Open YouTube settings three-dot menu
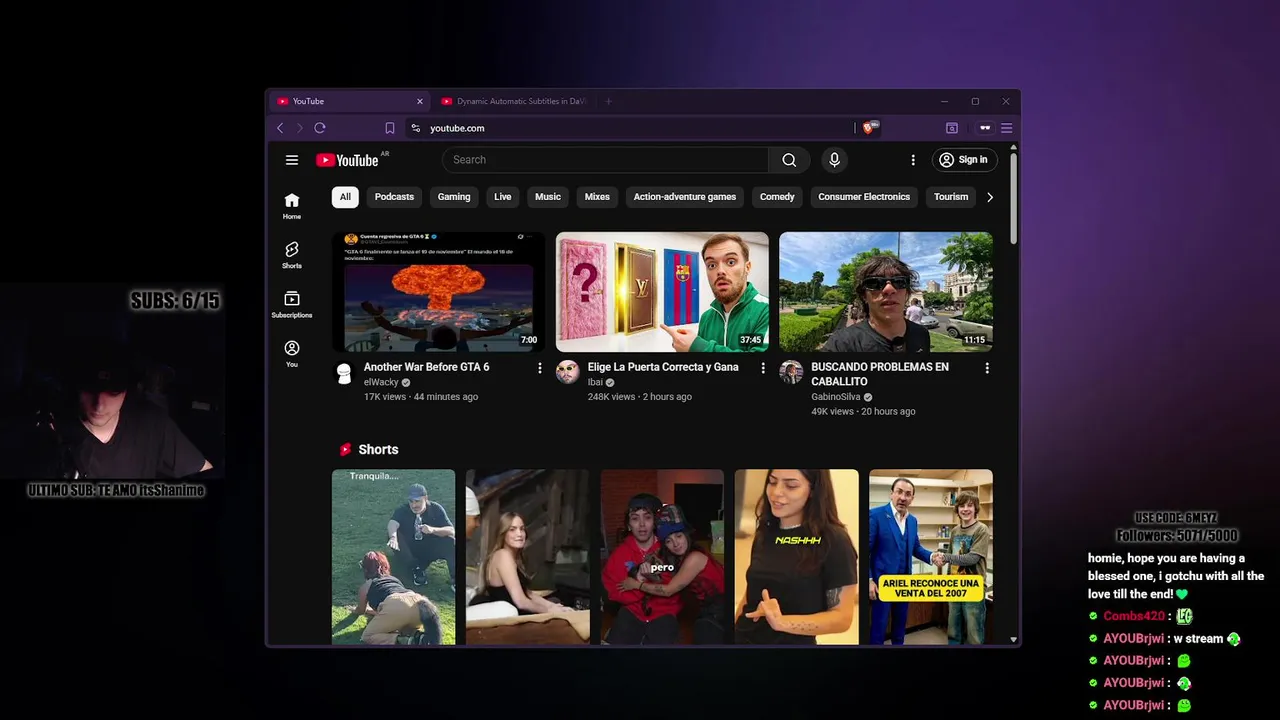Image resolution: width=1280 pixels, height=720 pixels. 913,160
